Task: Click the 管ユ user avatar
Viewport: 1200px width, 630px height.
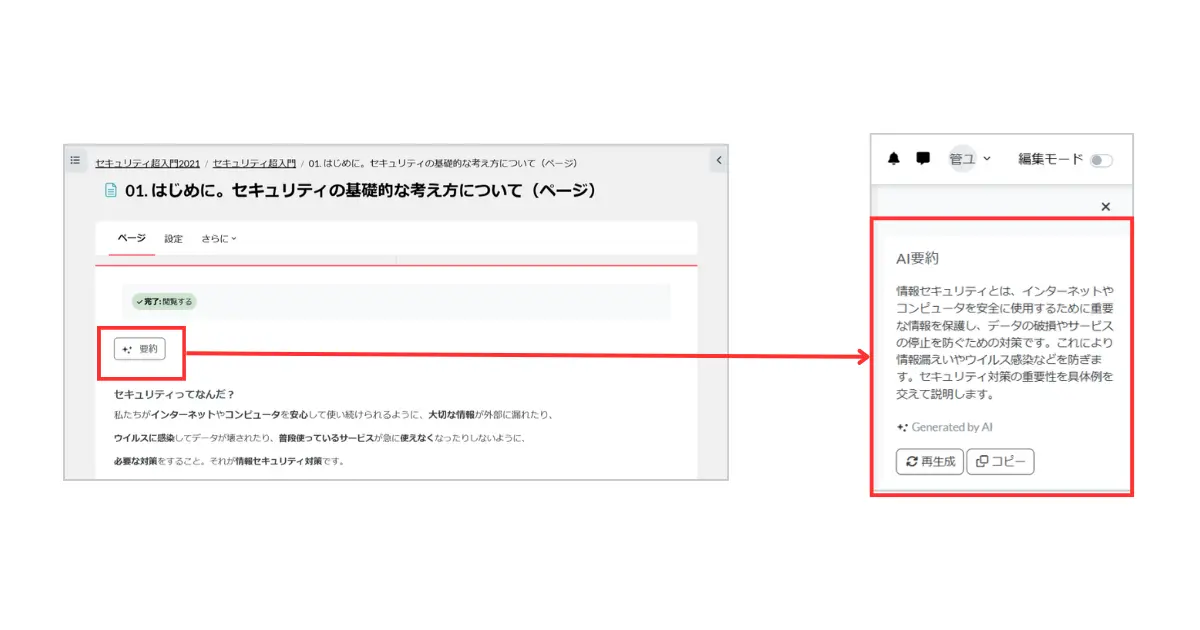Action: (963, 159)
